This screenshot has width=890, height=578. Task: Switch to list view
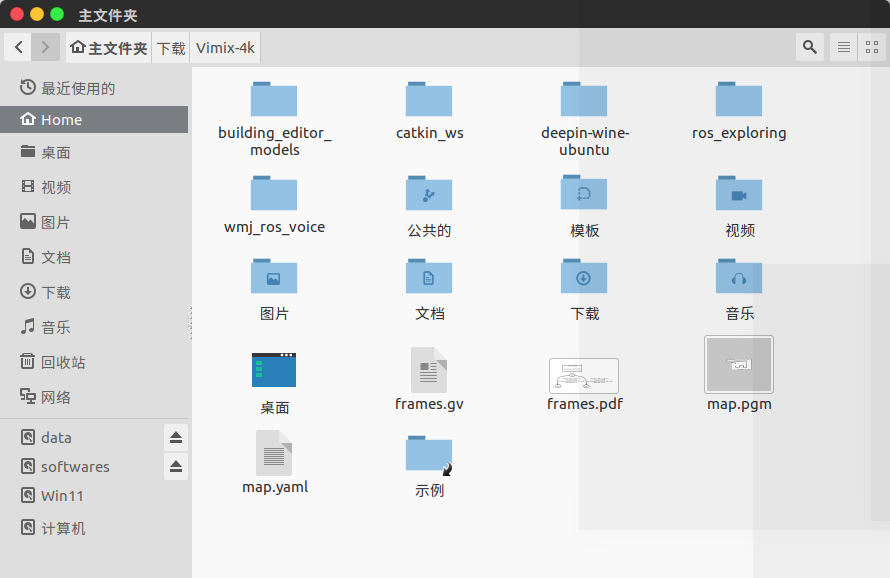coord(844,47)
